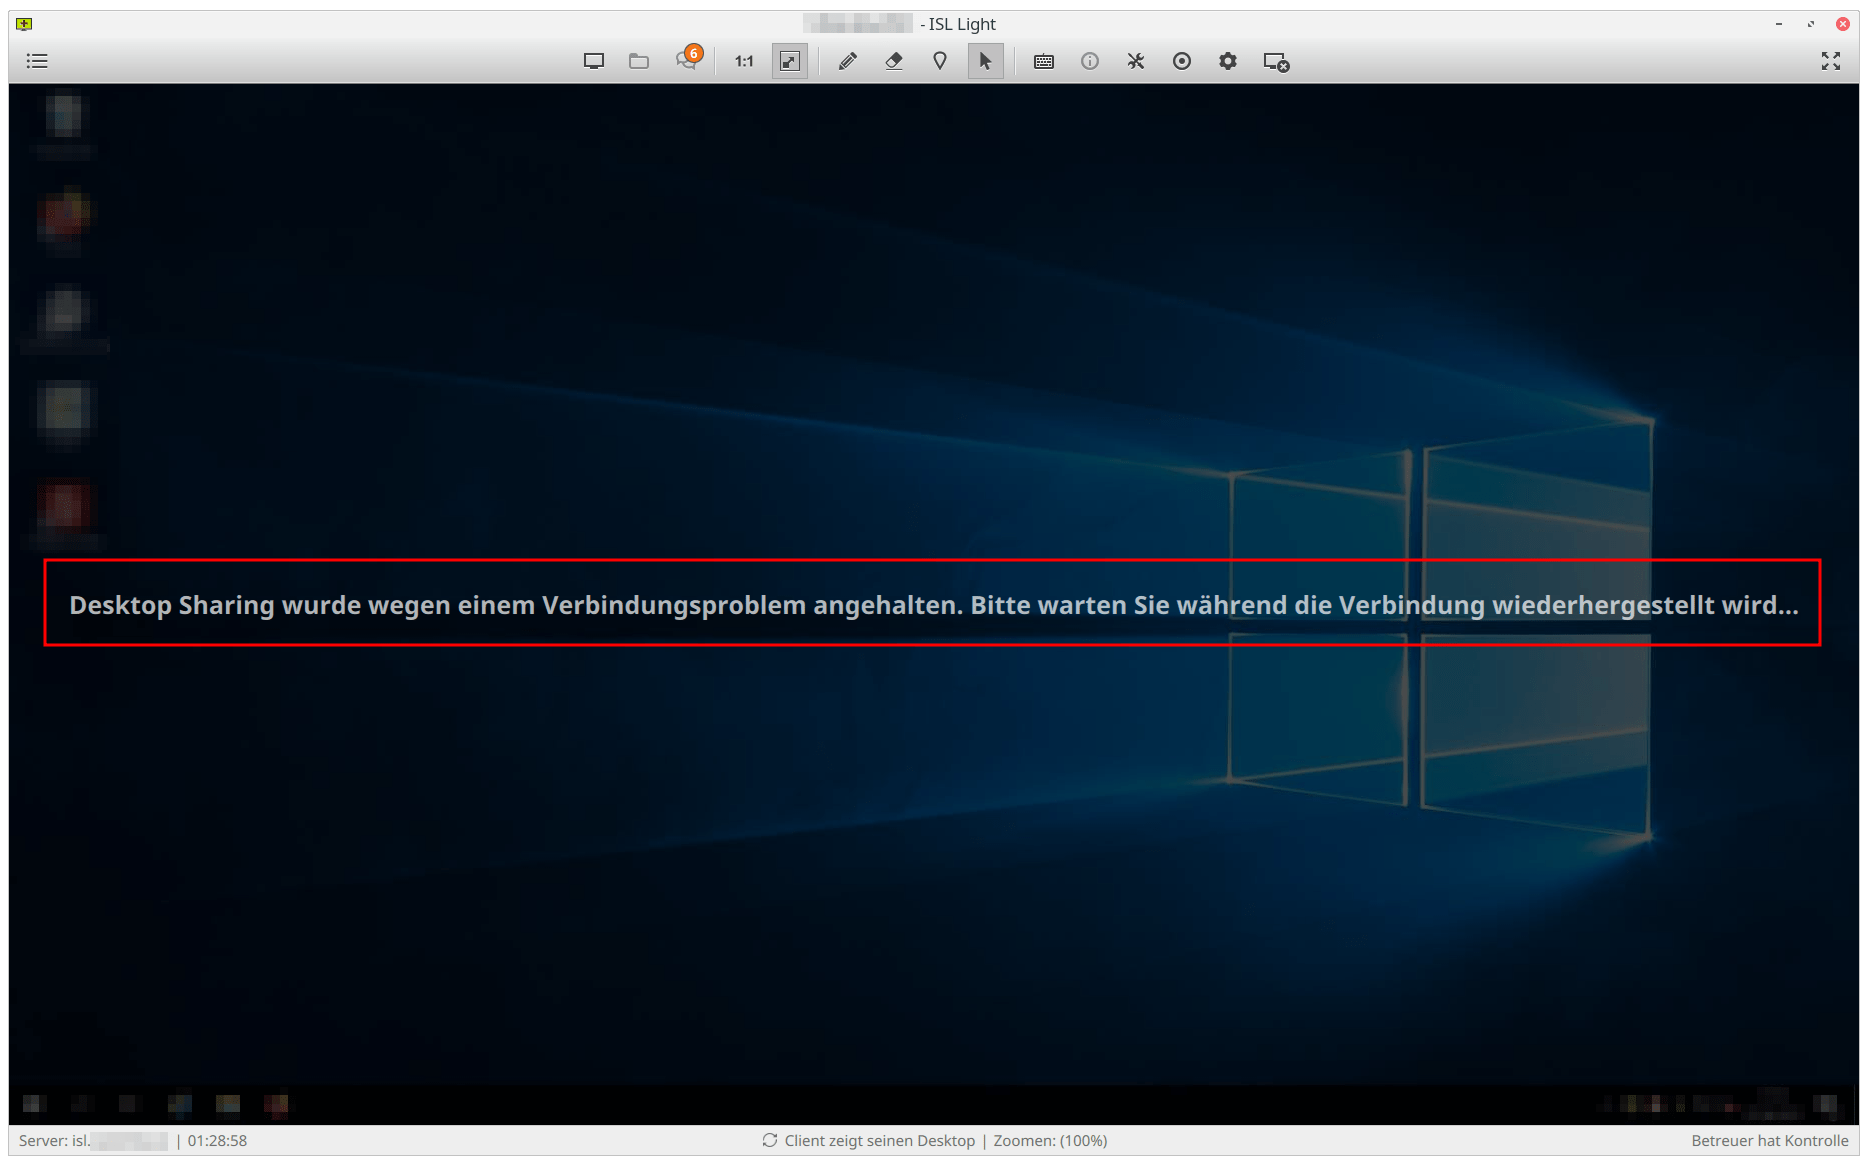Enter fullscreen mode with arrows icon
Viewport: 1869px width, 1165px height.
pyautogui.click(x=1831, y=61)
